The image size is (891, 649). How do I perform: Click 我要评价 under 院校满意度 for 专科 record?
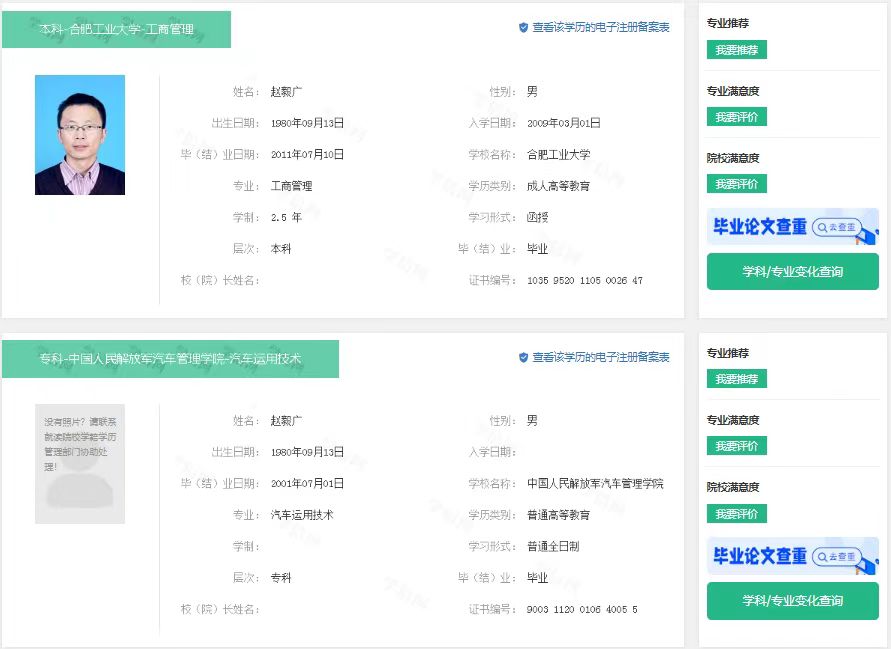(x=736, y=514)
